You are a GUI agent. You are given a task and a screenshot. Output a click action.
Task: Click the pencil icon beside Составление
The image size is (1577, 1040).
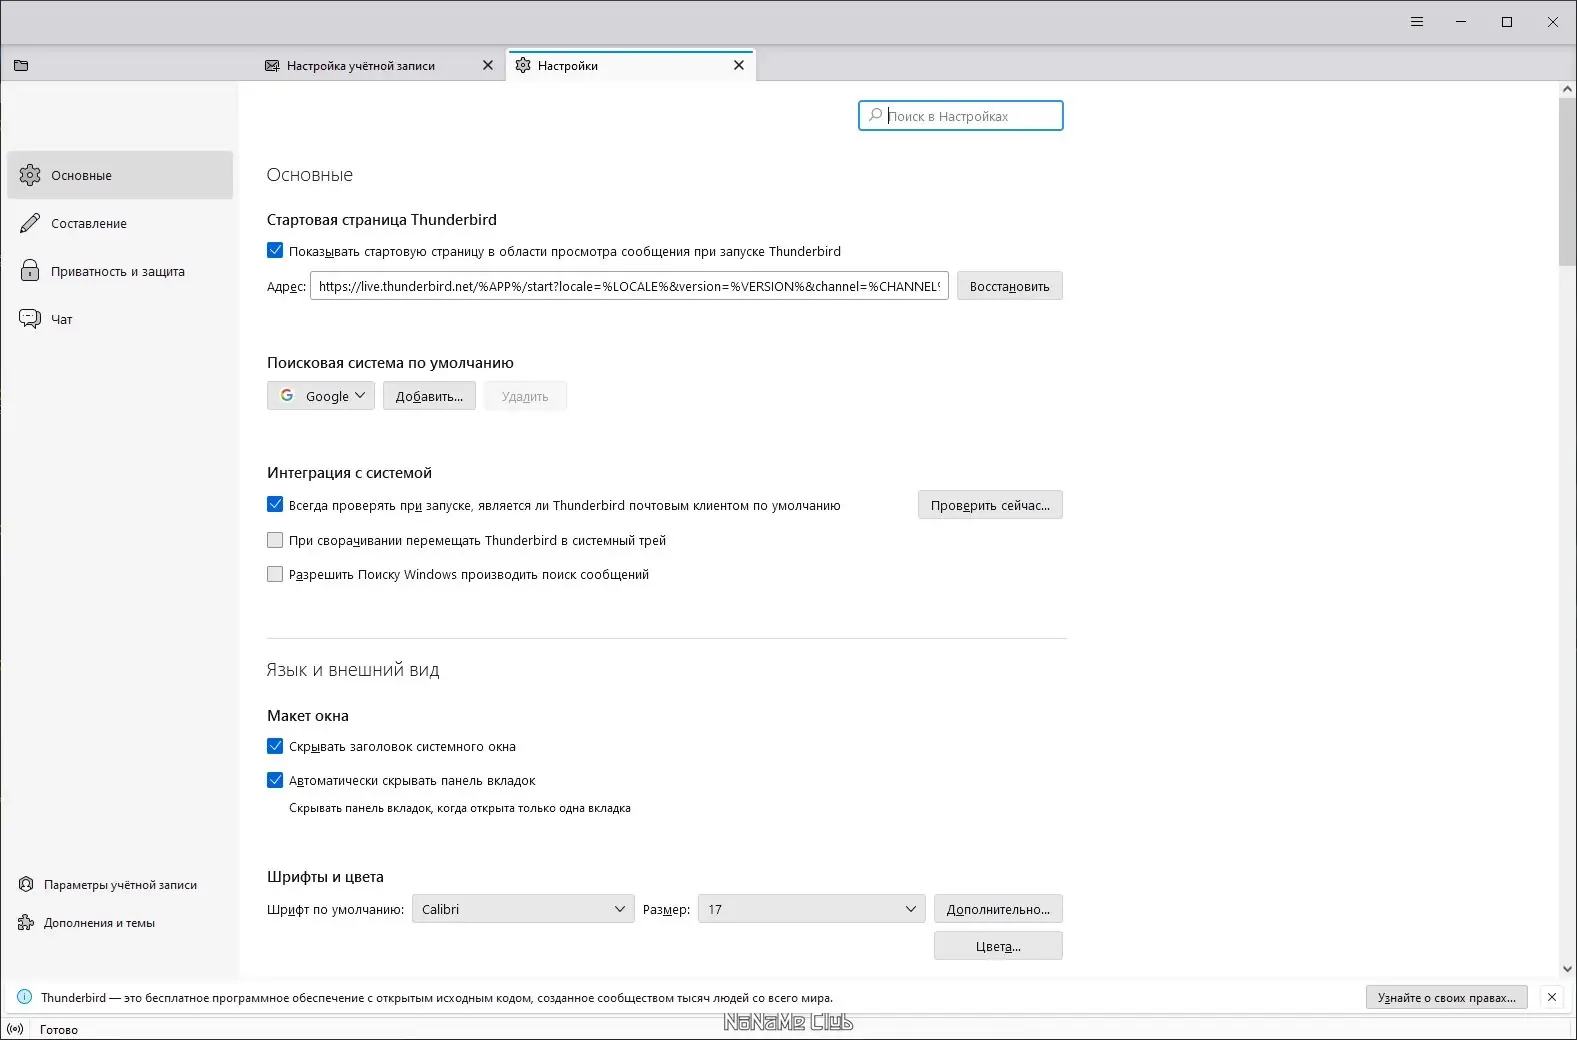point(30,223)
